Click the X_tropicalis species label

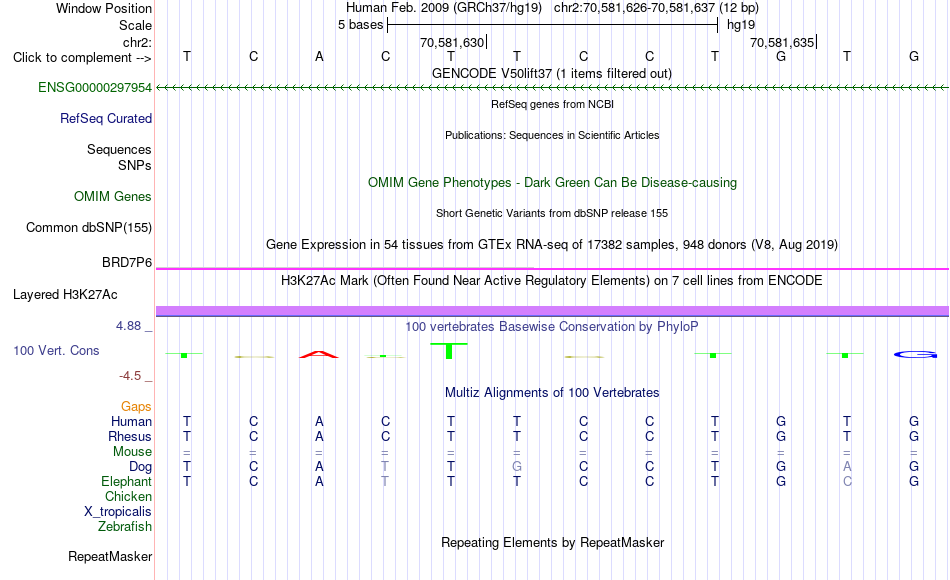[x=118, y=512]
